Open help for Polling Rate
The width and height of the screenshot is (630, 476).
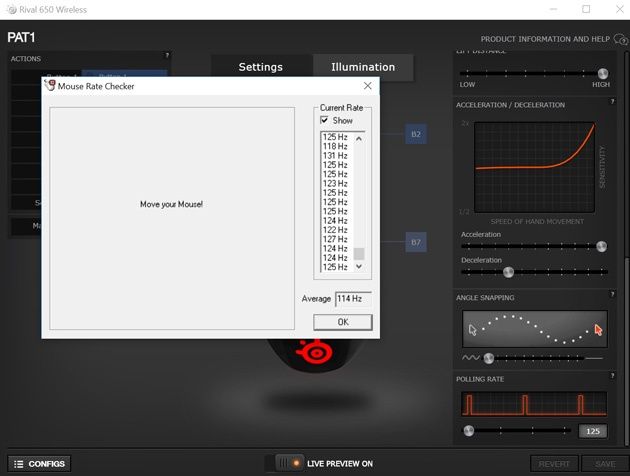(x=612, y=376)
